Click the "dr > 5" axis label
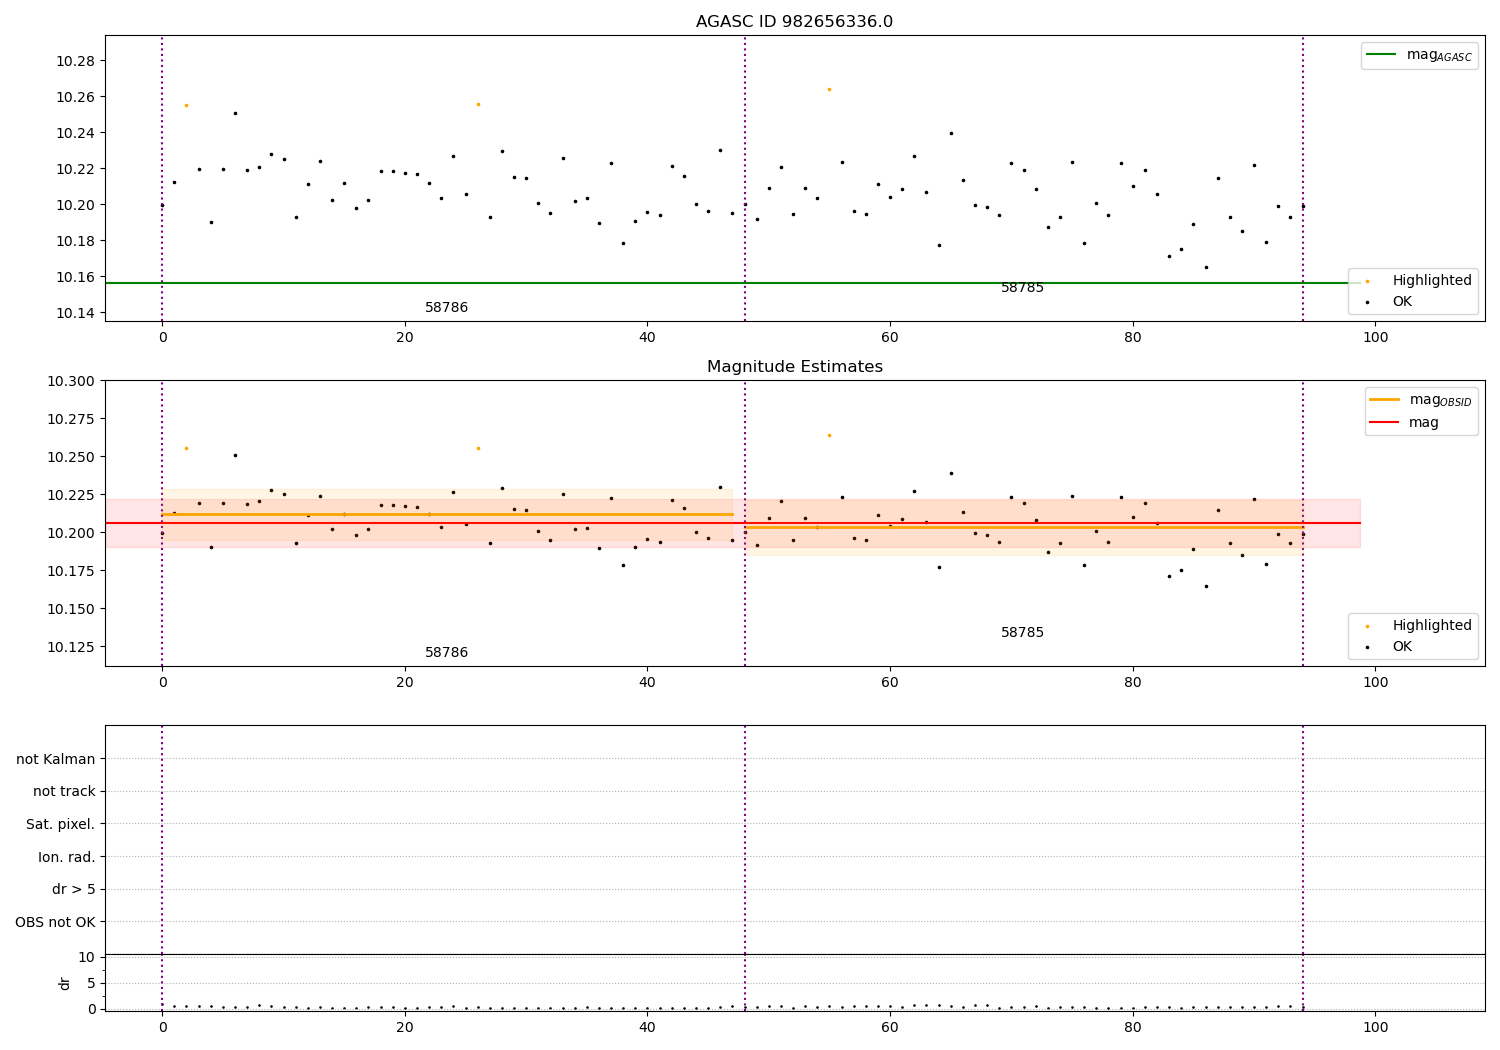1500x1050 pixels. [x=74, y=889]
